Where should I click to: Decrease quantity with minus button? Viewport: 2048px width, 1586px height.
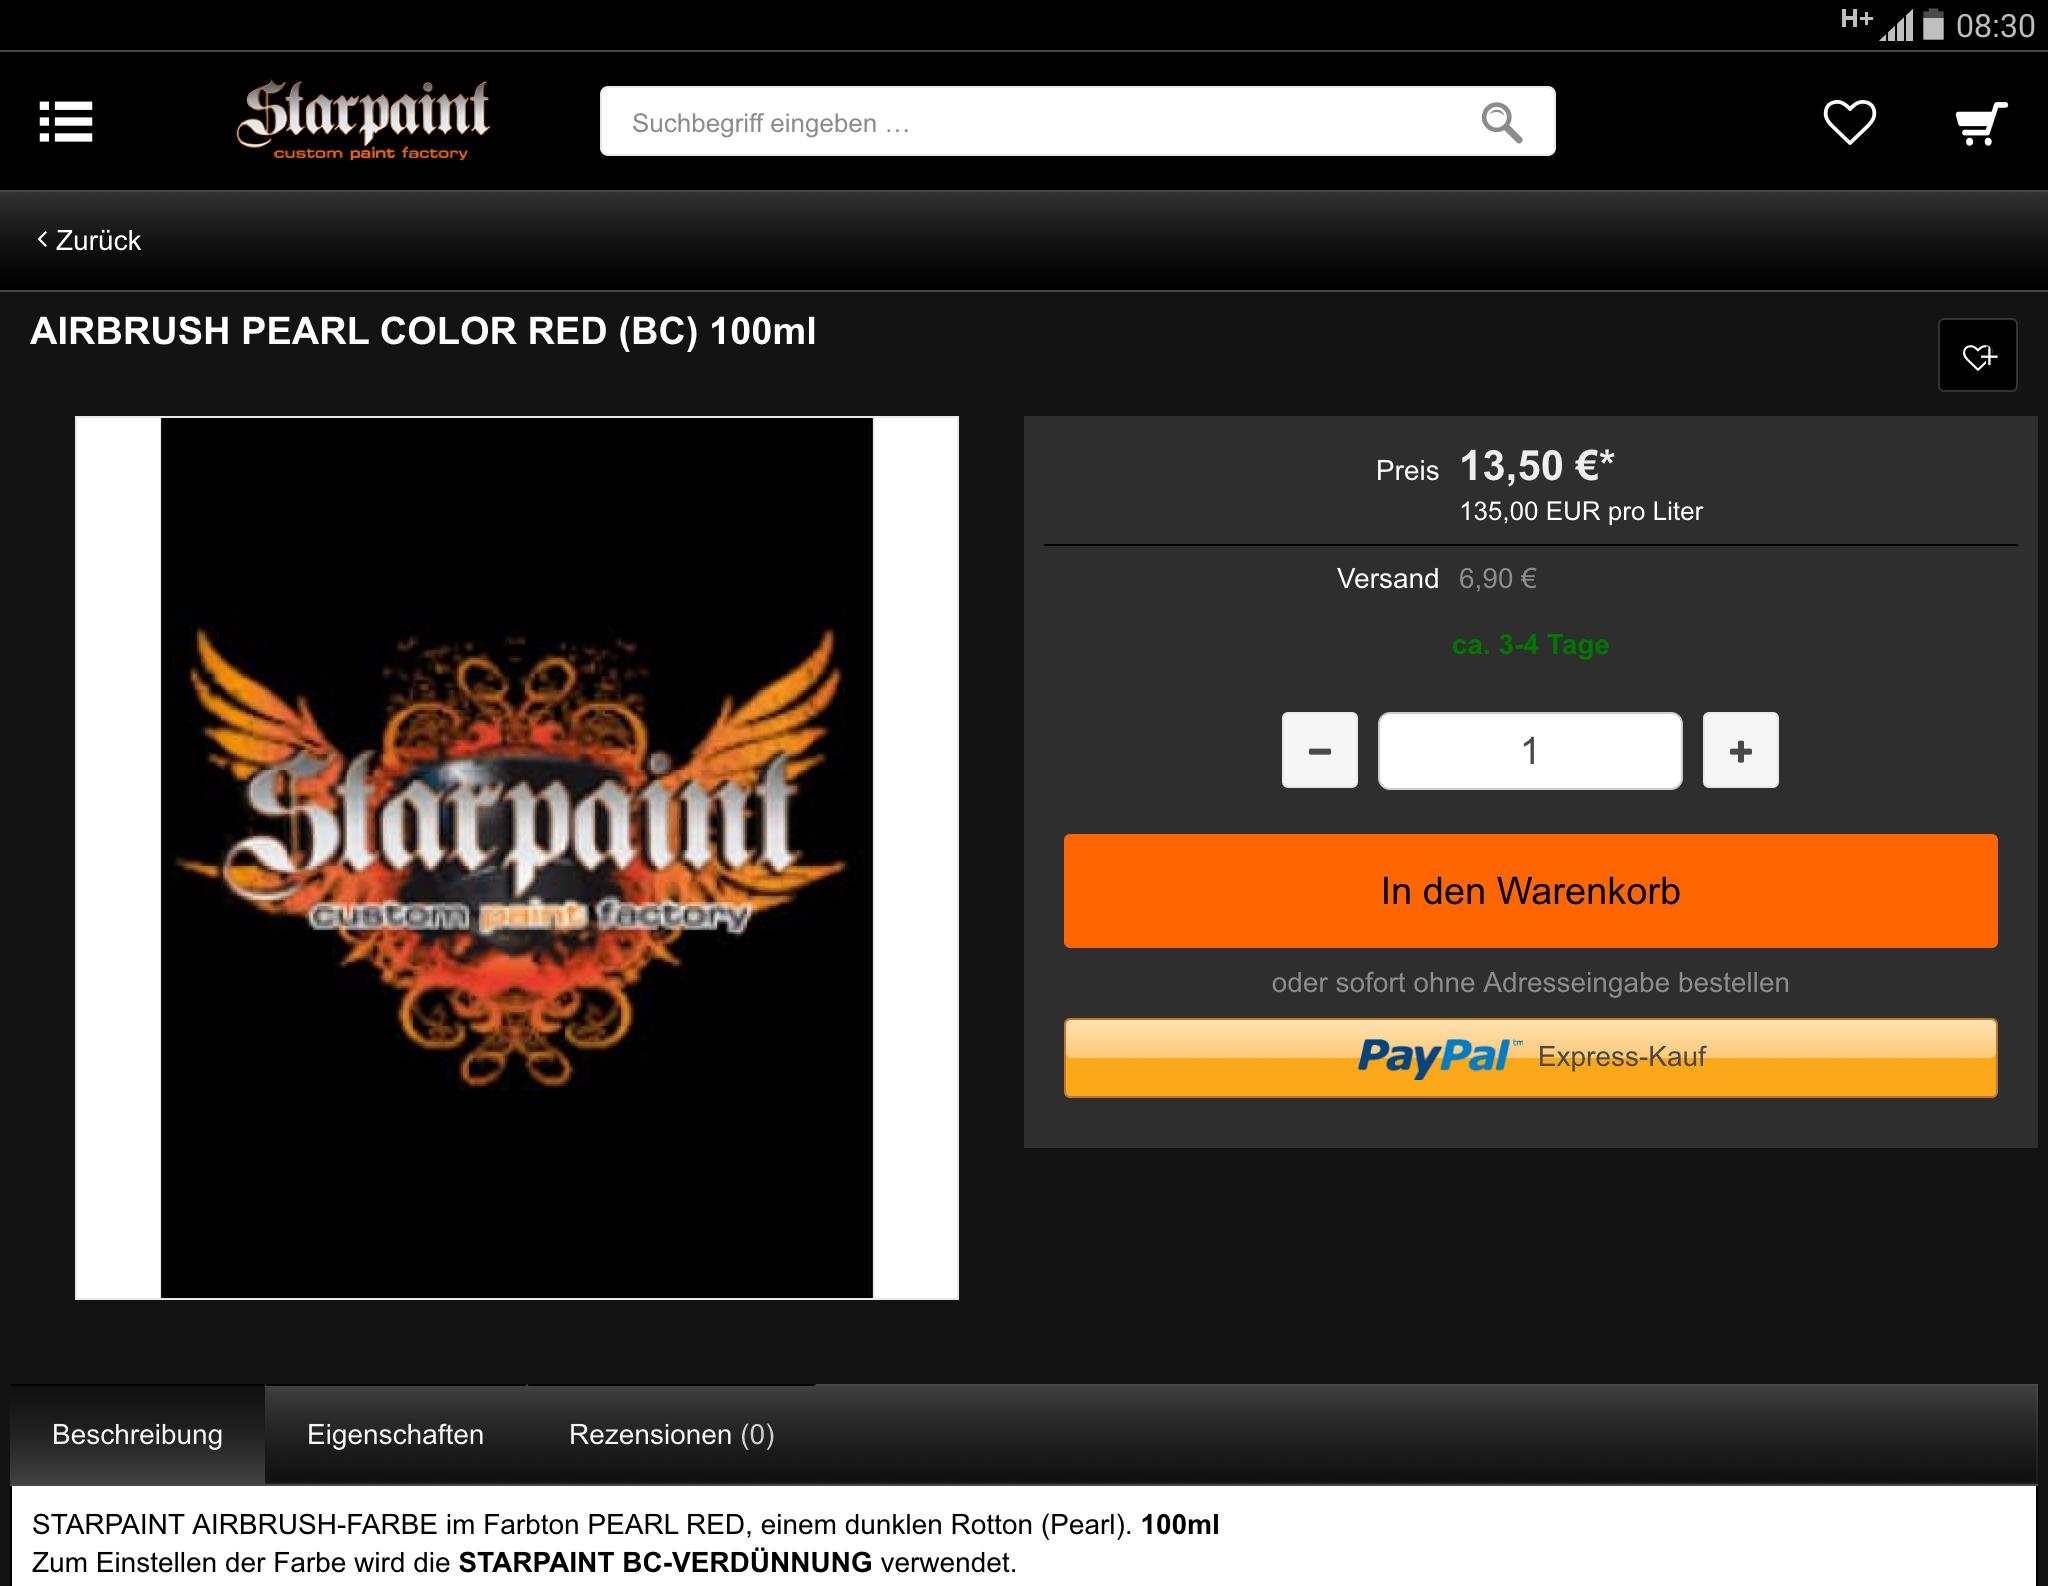pos(1320,750)
